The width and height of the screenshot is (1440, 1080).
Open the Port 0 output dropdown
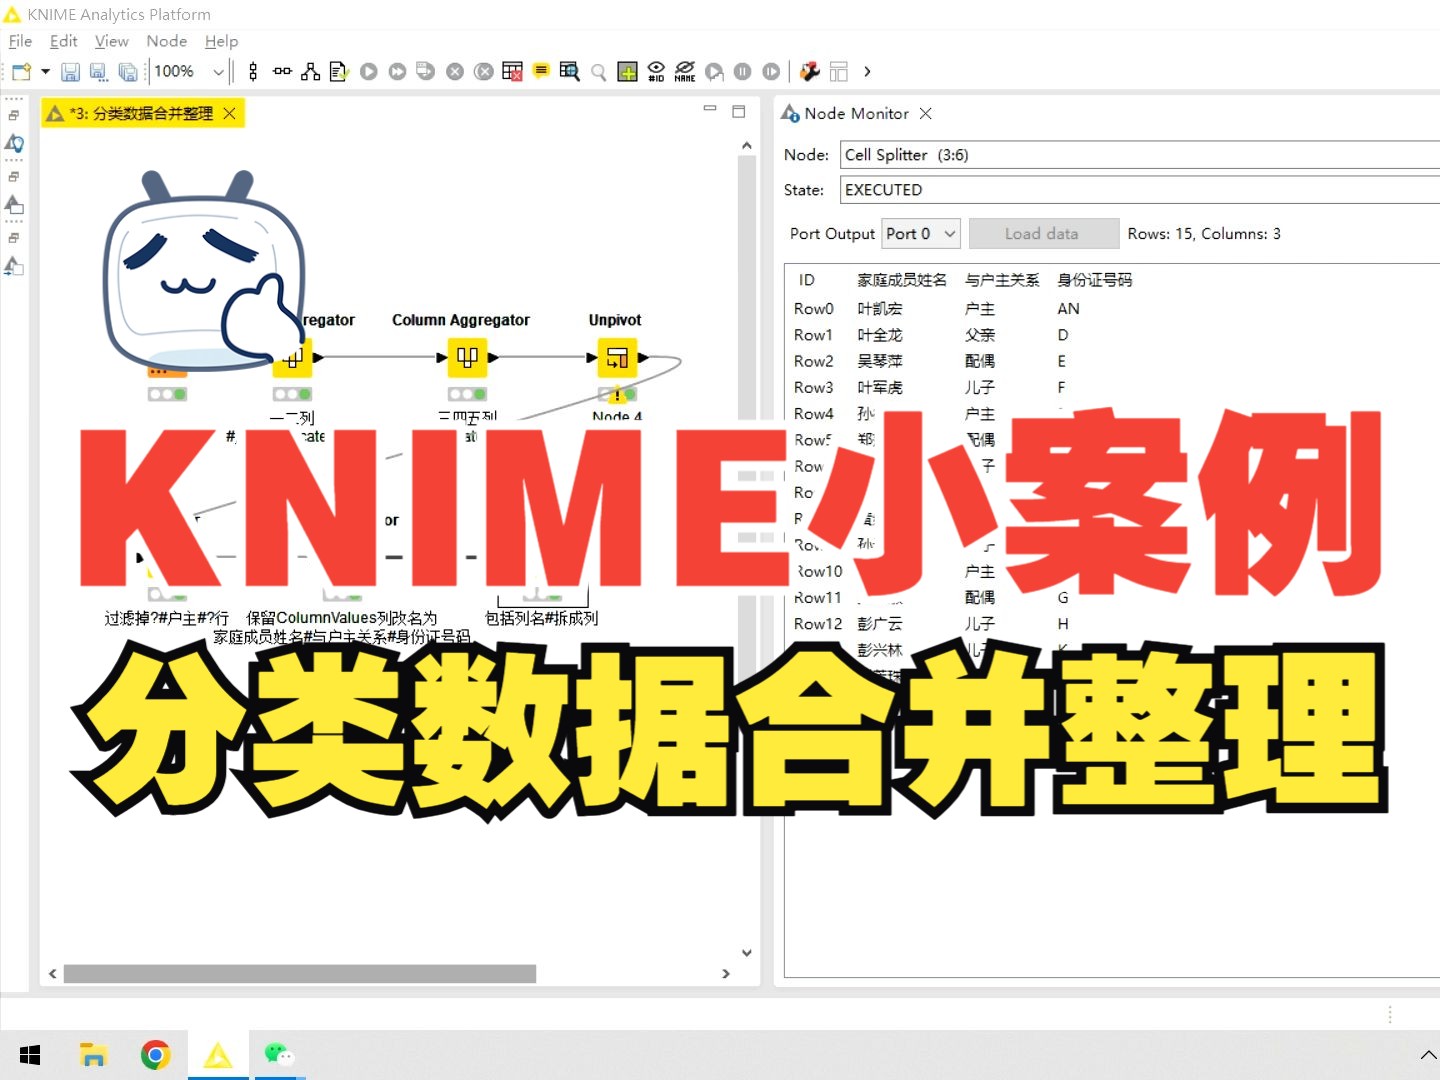pos(921,233)
